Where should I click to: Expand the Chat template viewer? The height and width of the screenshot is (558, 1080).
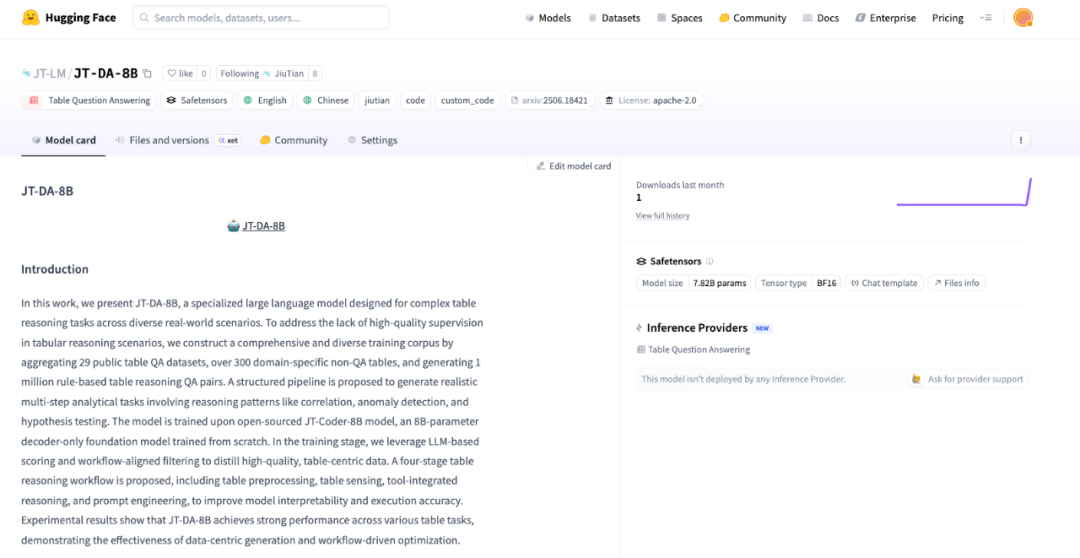click(x=884, y=283)
